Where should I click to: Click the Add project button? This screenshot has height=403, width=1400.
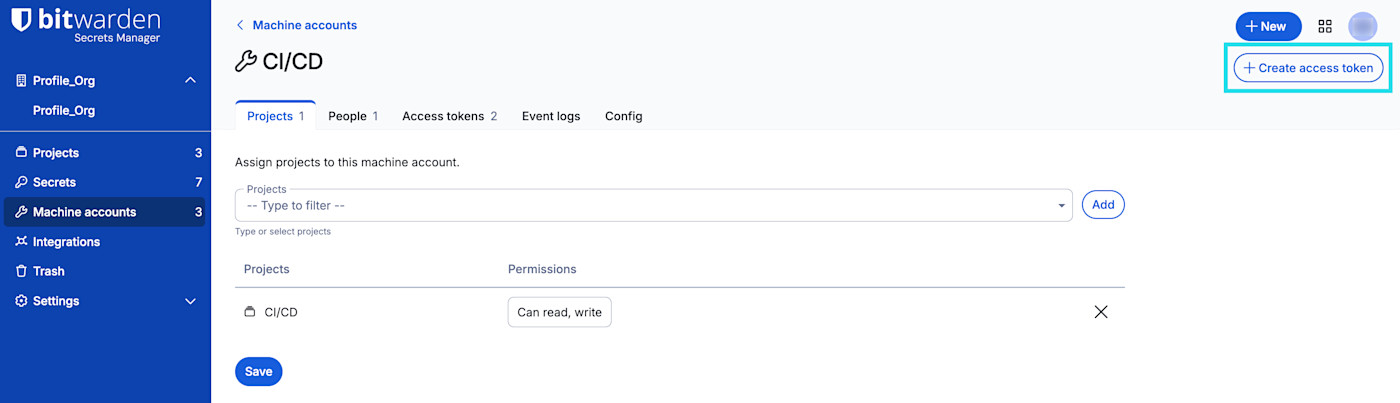1103,205
